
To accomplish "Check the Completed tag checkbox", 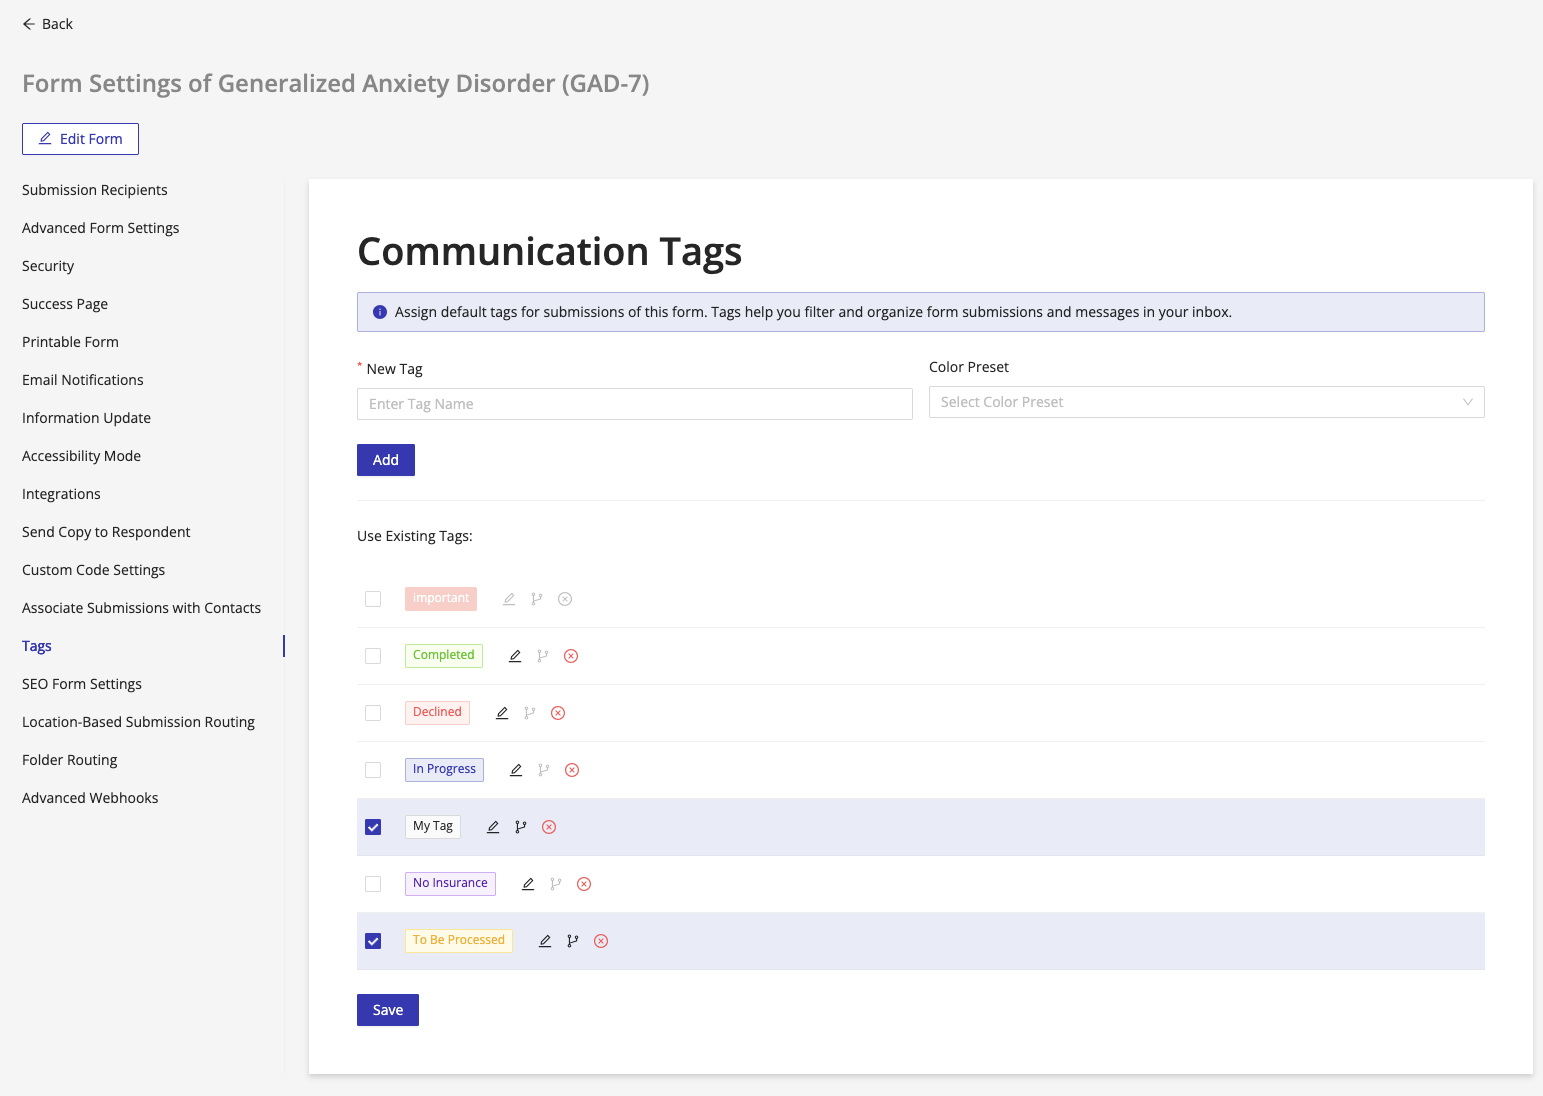I will (373, 656).
